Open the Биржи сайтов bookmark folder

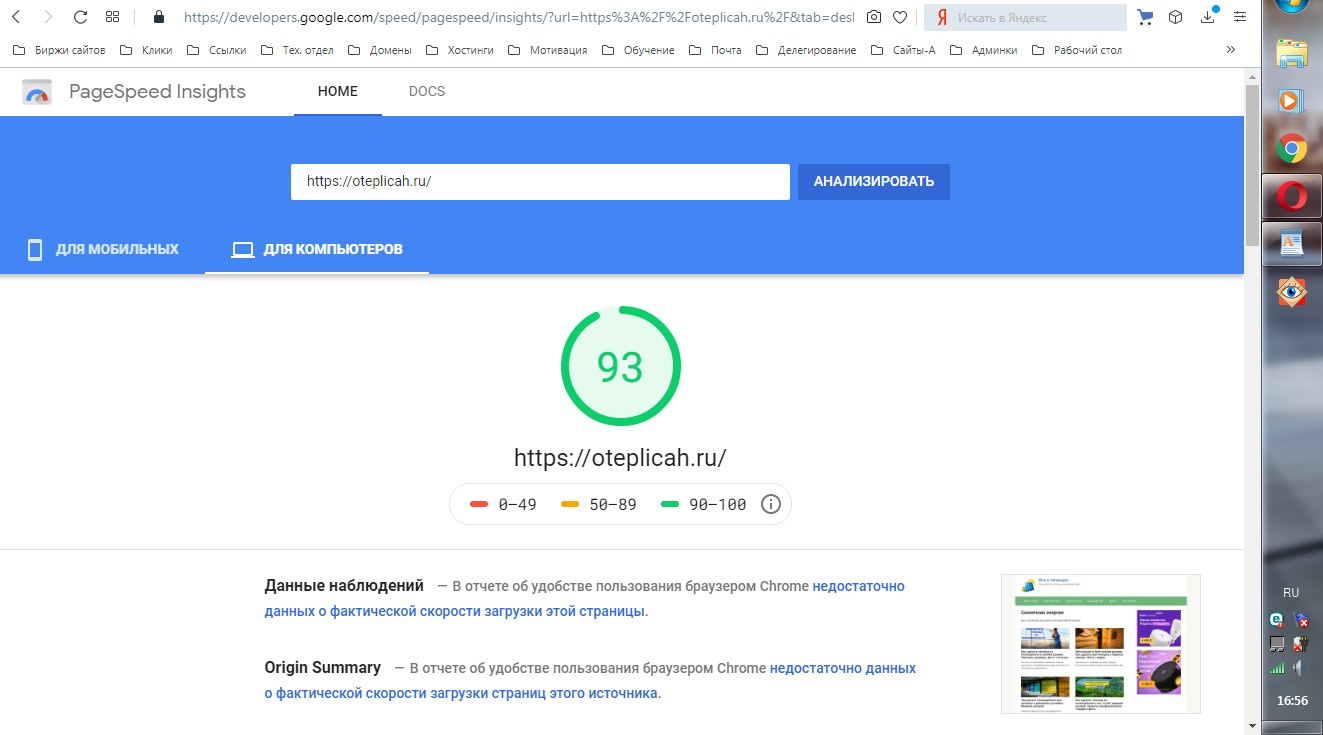(59, 50)
